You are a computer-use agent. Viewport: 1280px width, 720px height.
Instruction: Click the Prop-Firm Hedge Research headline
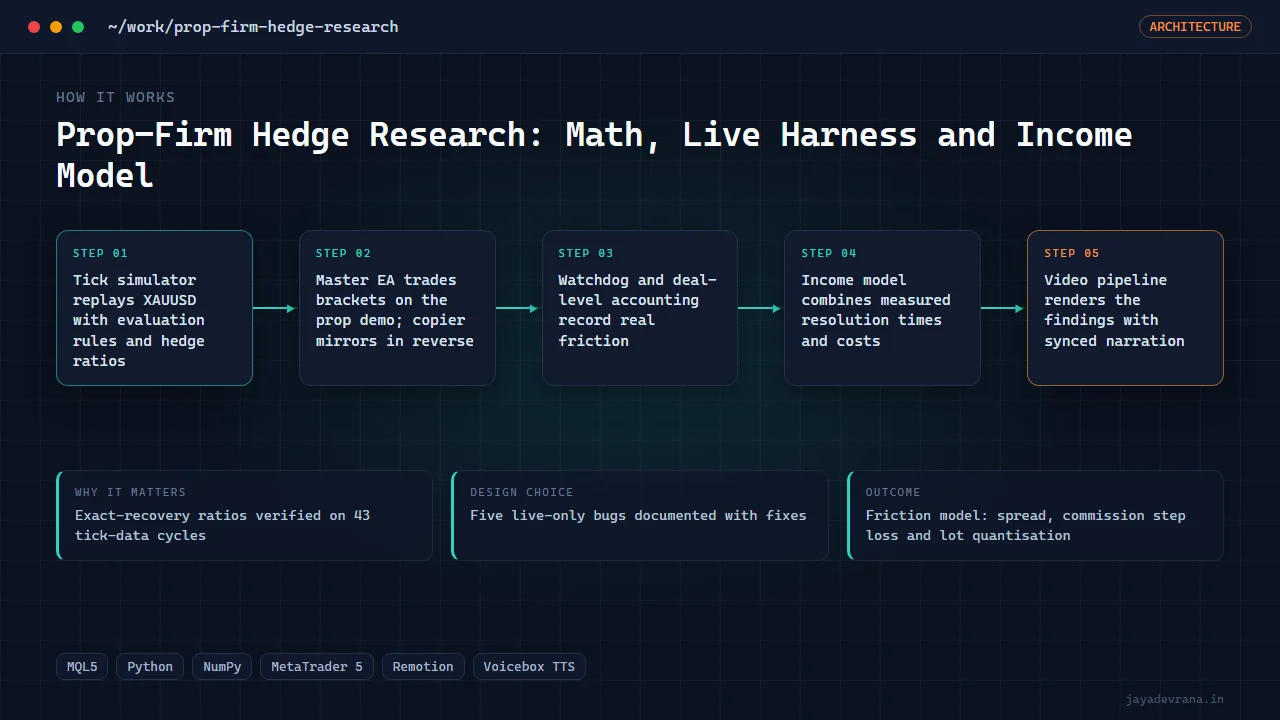click(x=594, y=154)
